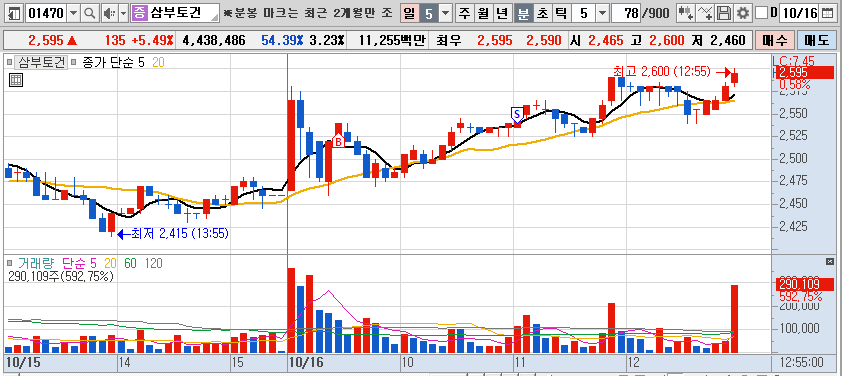Open the dropdown arrow beside the speaker icon

point(124,13)
